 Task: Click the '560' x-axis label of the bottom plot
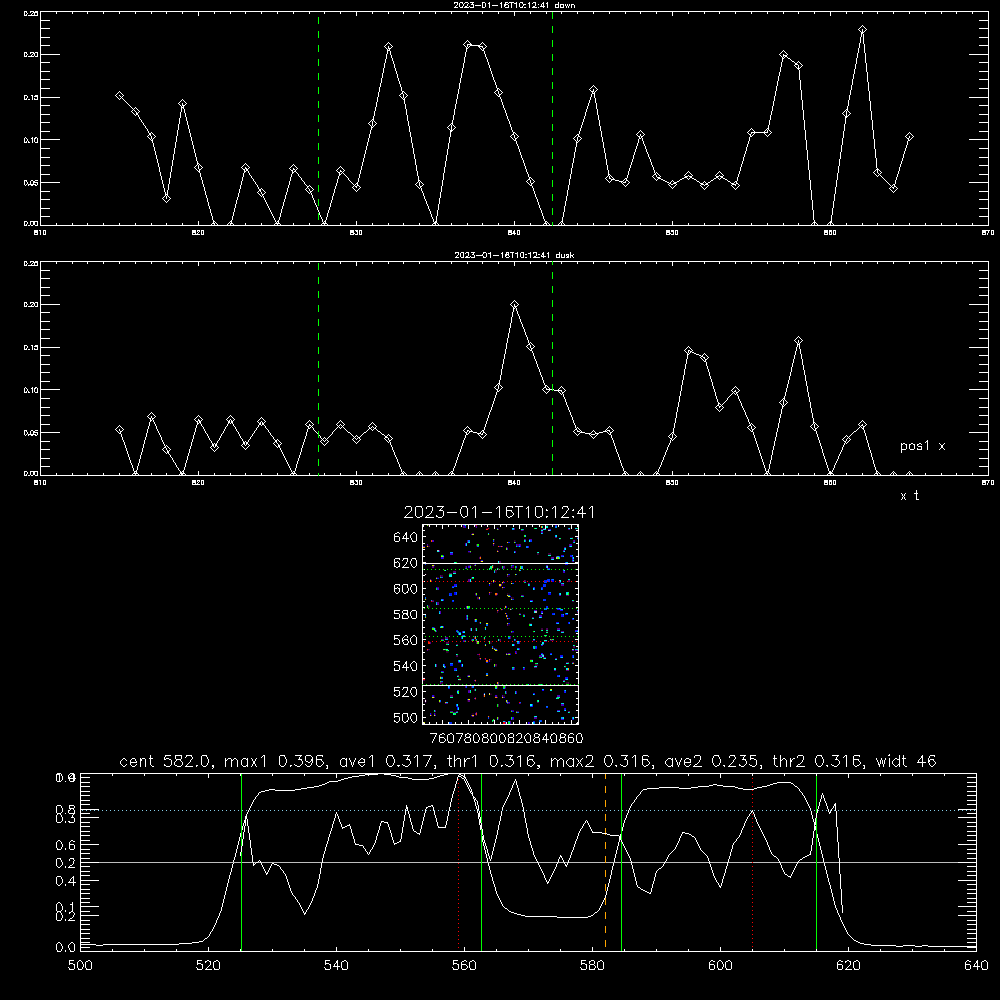pos(464,966)
